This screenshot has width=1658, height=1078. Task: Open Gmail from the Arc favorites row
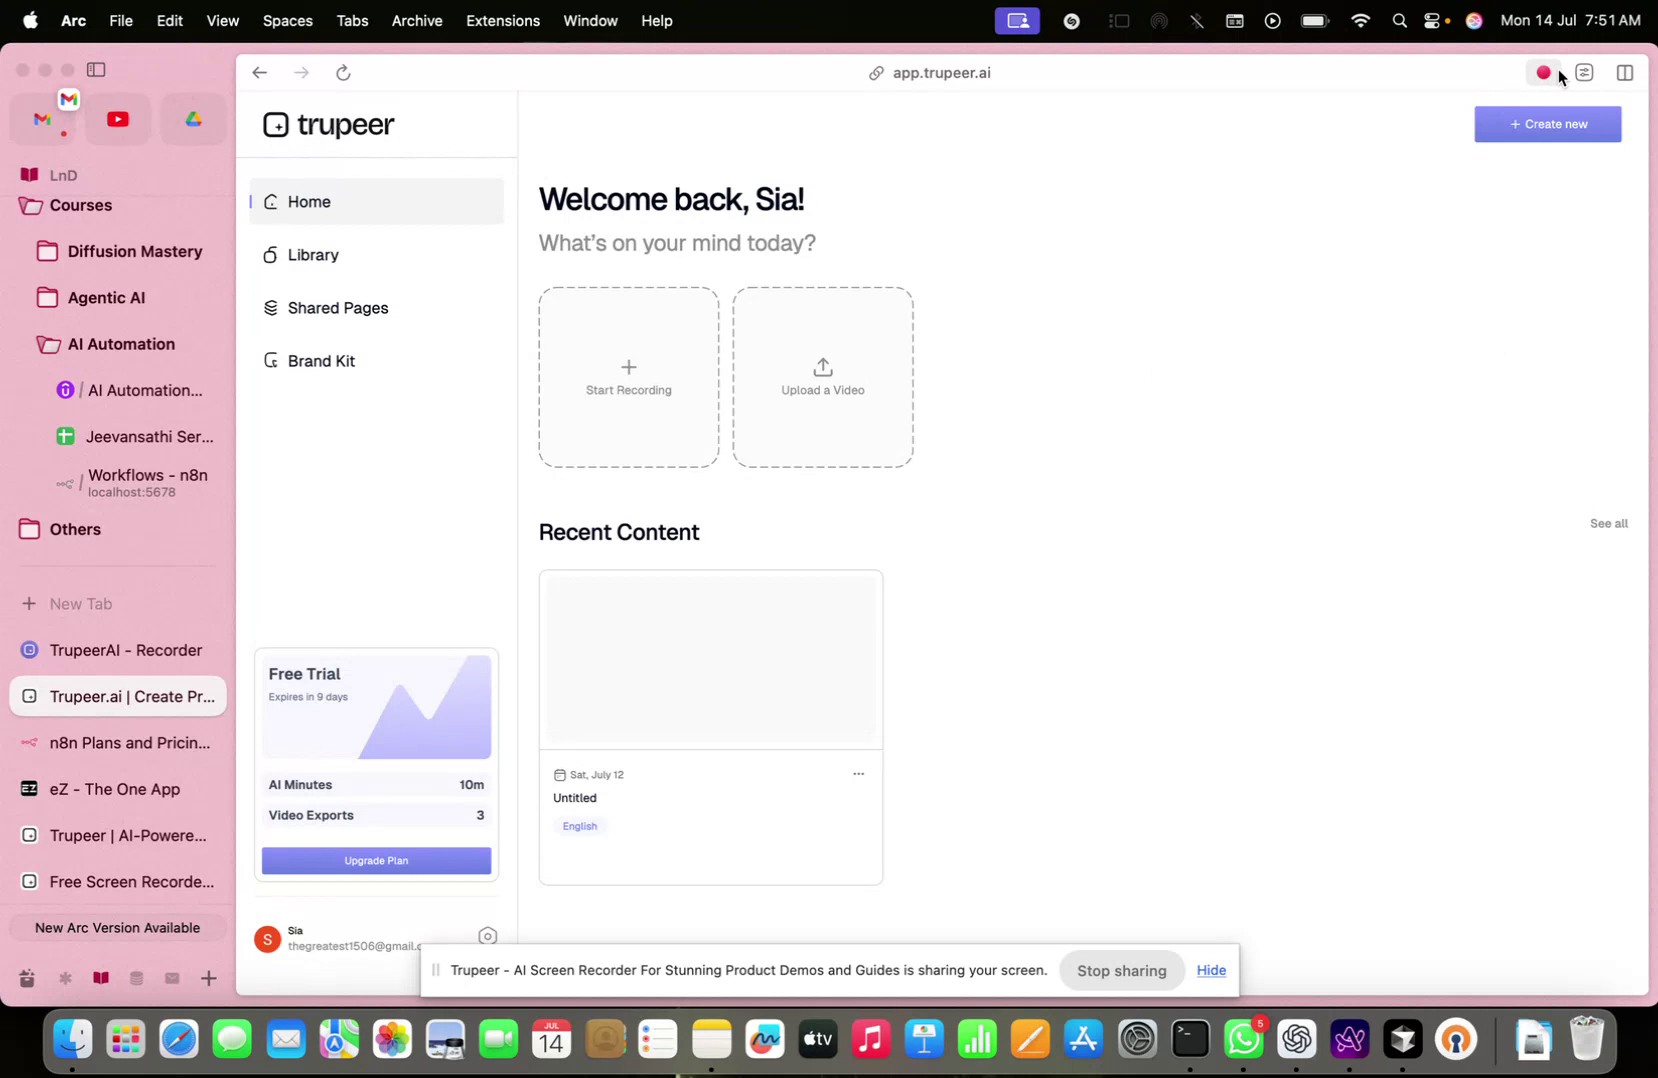42,118
